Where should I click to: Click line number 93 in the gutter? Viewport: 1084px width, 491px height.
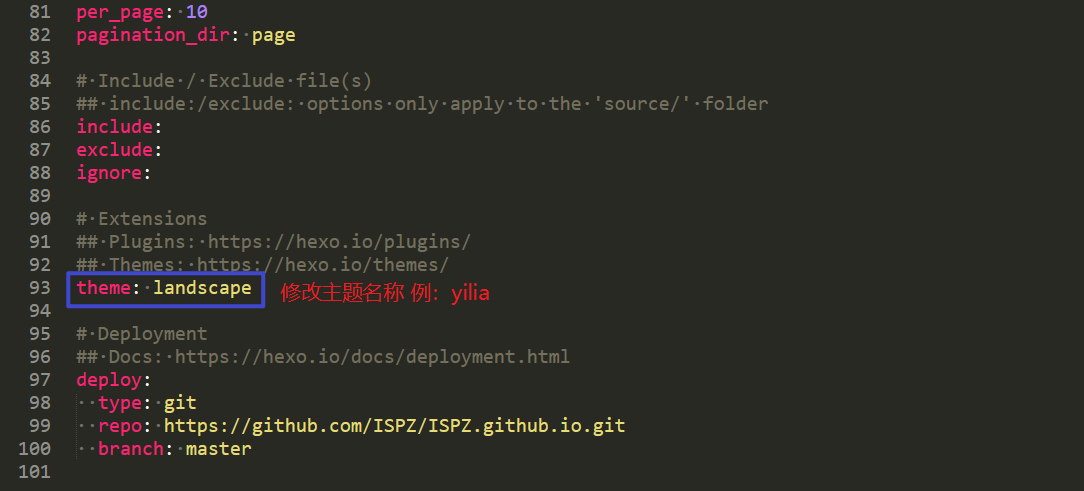(40, 288)
